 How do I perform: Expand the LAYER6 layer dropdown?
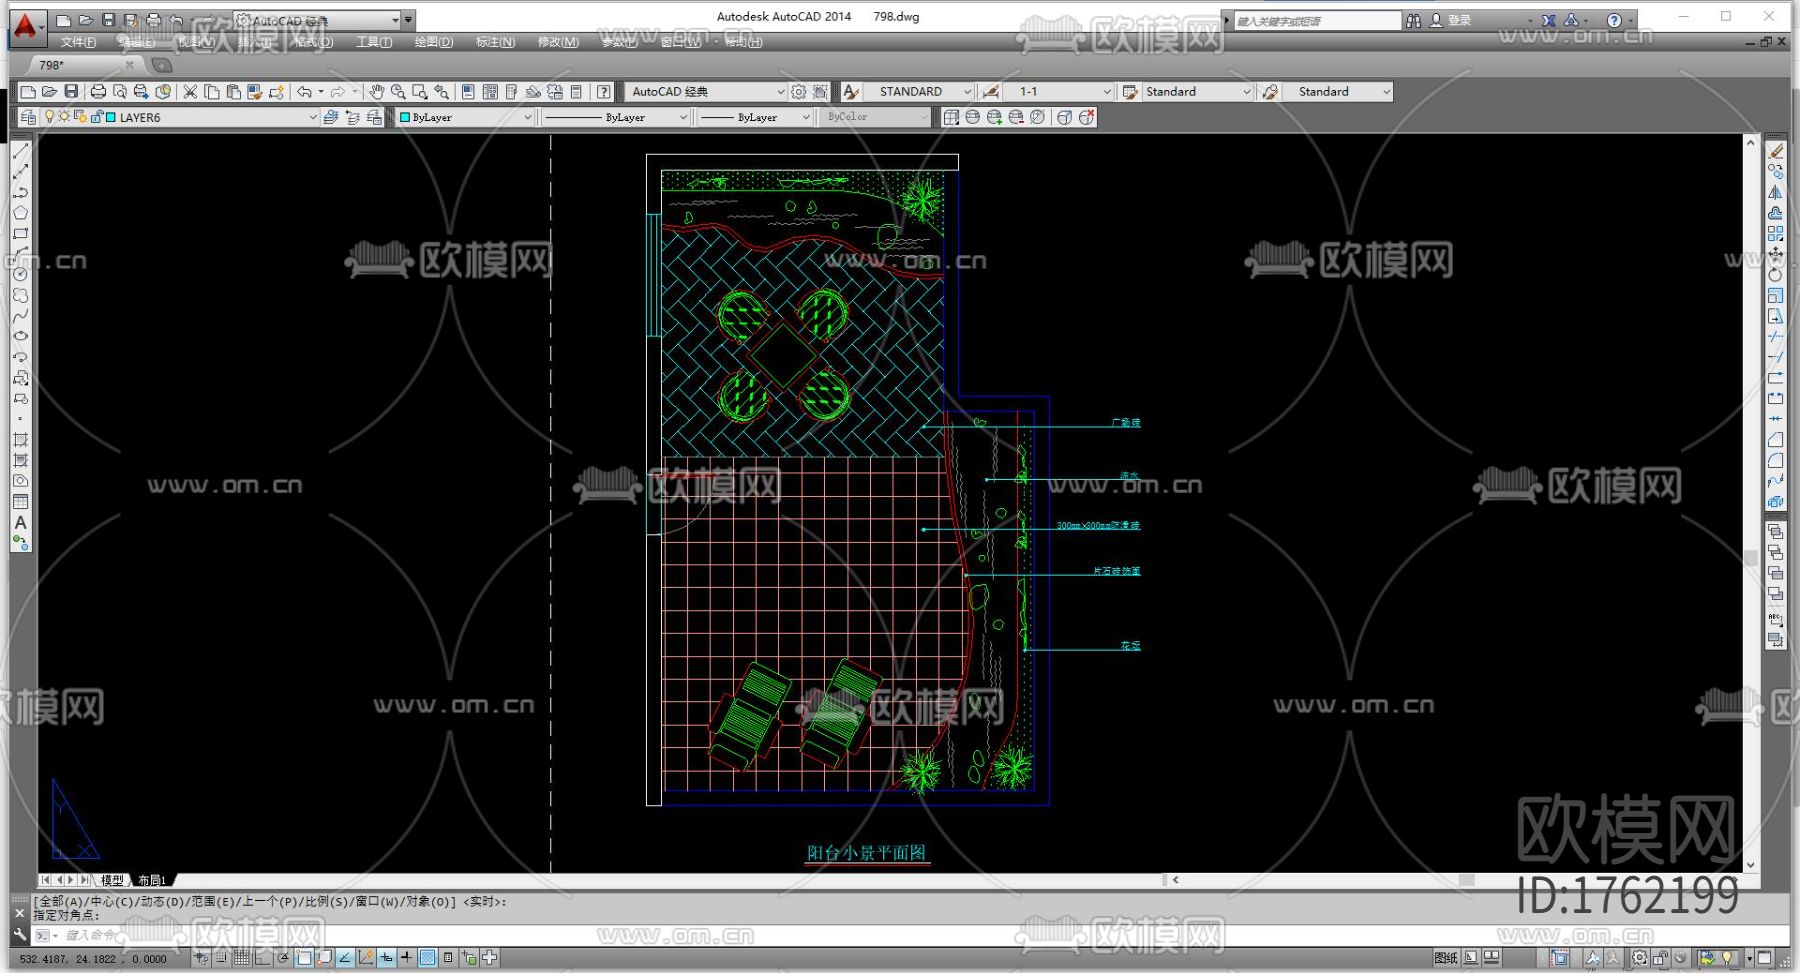(312, 118)
